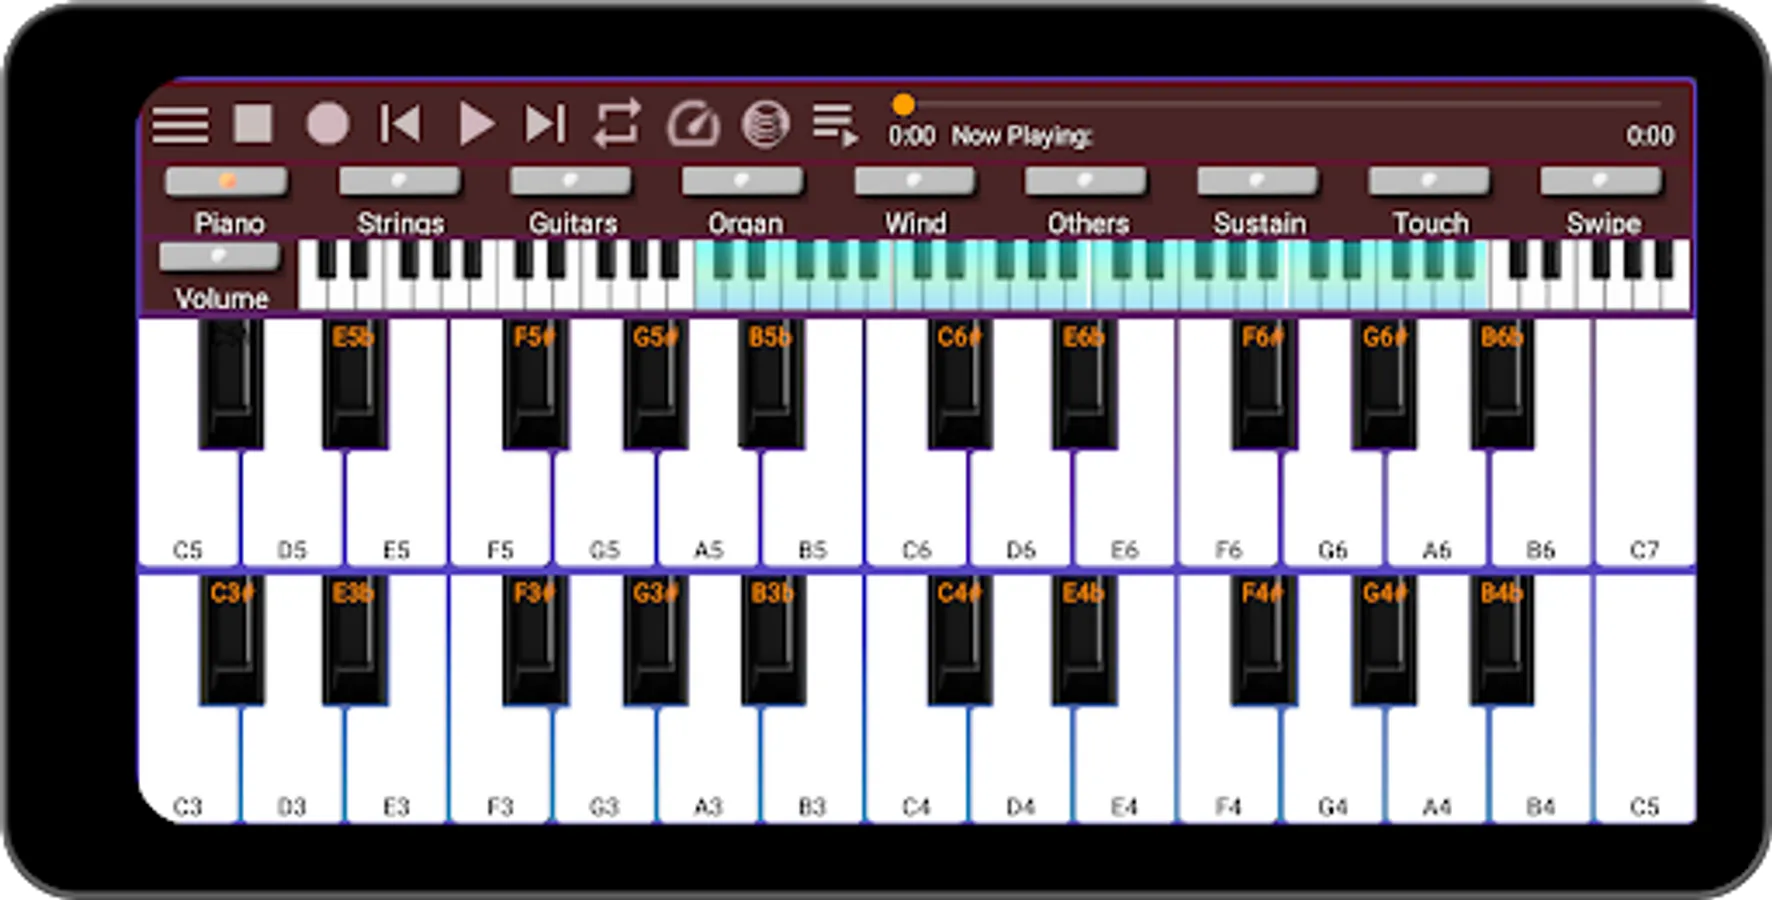This screenshot has height=900, width=1772.
Task: Toggle the Others instrument switch
Action: (1086, 181)
